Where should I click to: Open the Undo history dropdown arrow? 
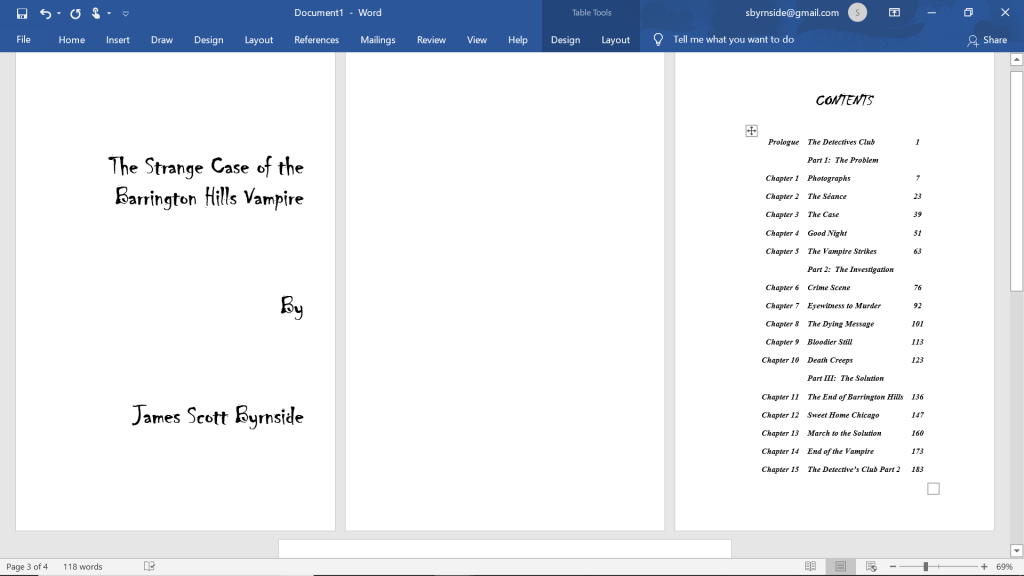(59, 14)
